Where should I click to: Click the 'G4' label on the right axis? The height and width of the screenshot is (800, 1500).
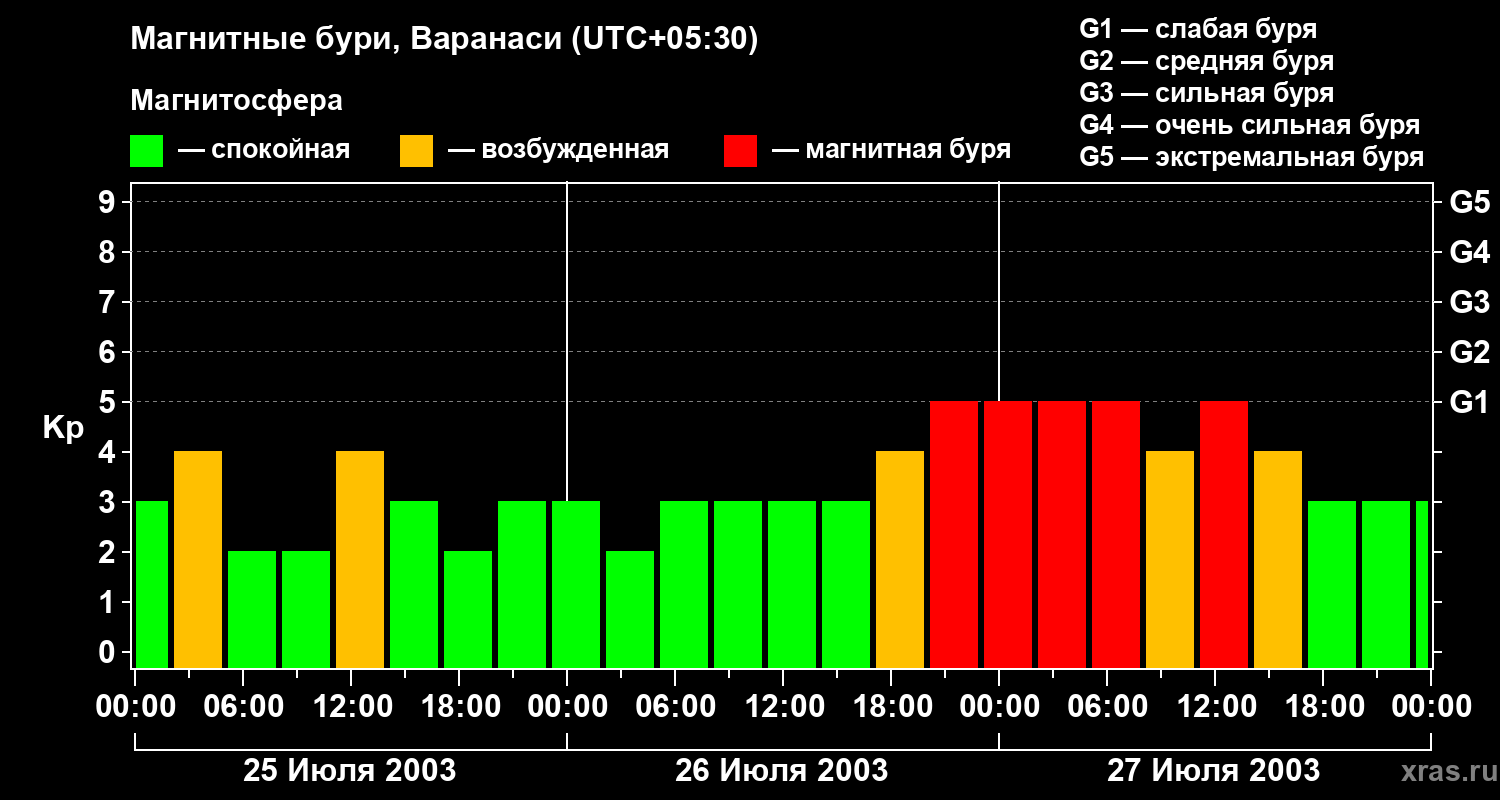point(1470,252)
